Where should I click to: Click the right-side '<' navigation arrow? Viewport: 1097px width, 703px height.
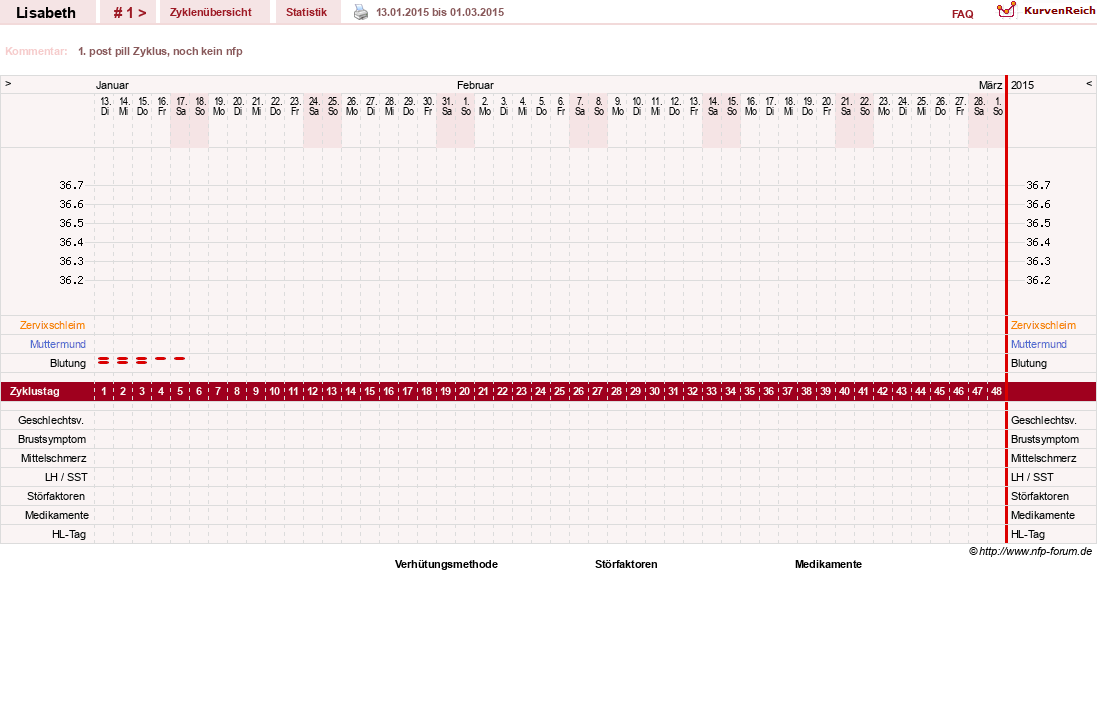point(1089,84)
